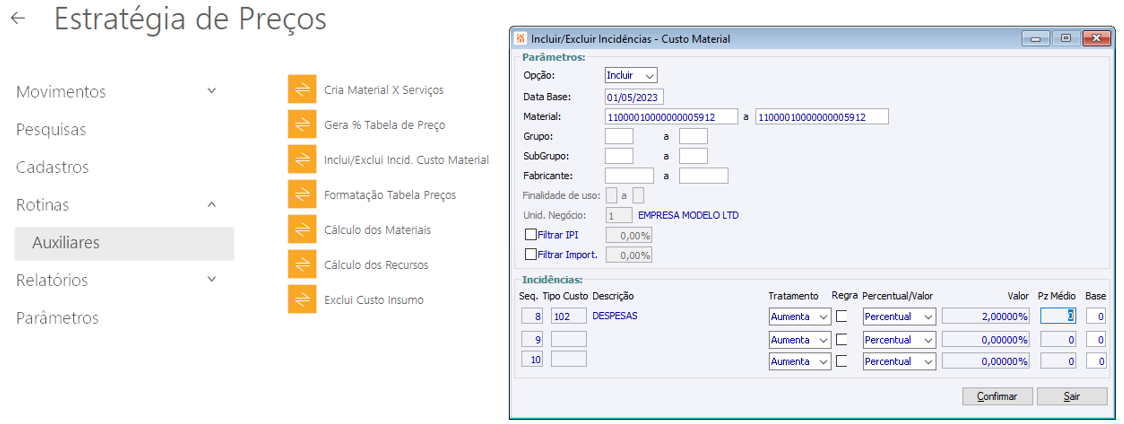
Task: Click the Inclui/Exclui Incid. Custo Material icon
Action: [302, 159]
